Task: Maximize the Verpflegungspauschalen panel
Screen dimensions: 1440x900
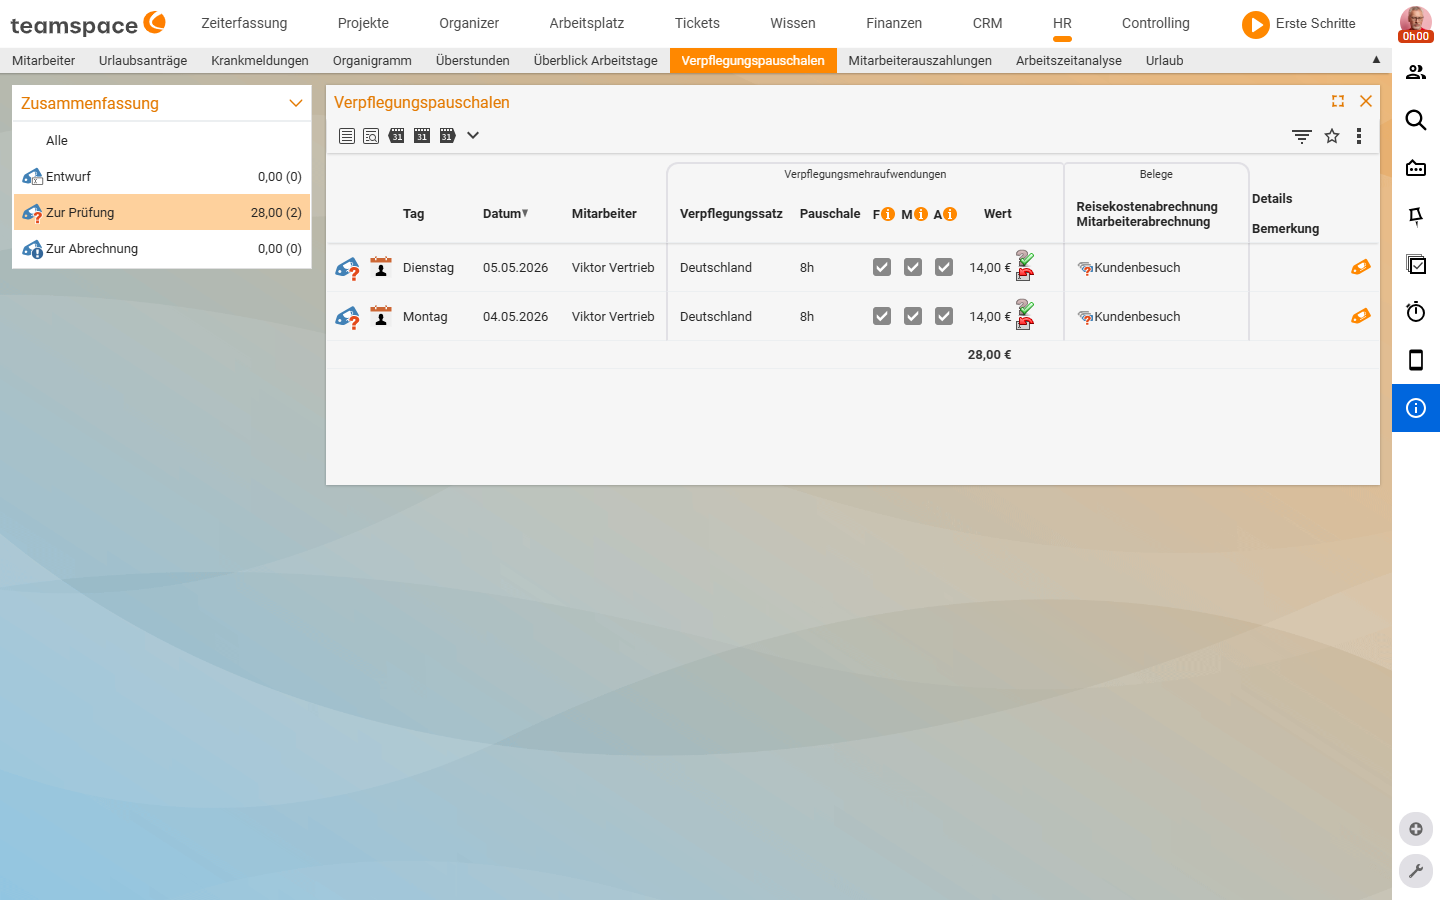Action: (x=1338, y=101)
